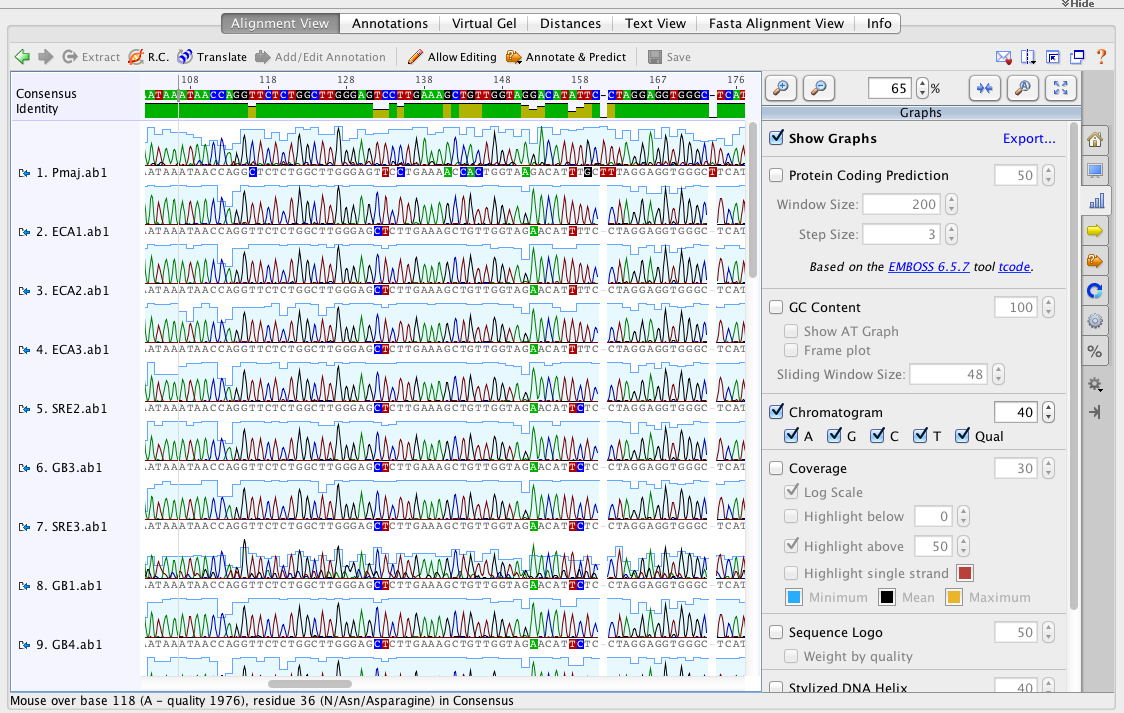Open the Distances tab
Image resolution: width=1124 pixels, height=713 pixels.
click(x=571, y=24)
